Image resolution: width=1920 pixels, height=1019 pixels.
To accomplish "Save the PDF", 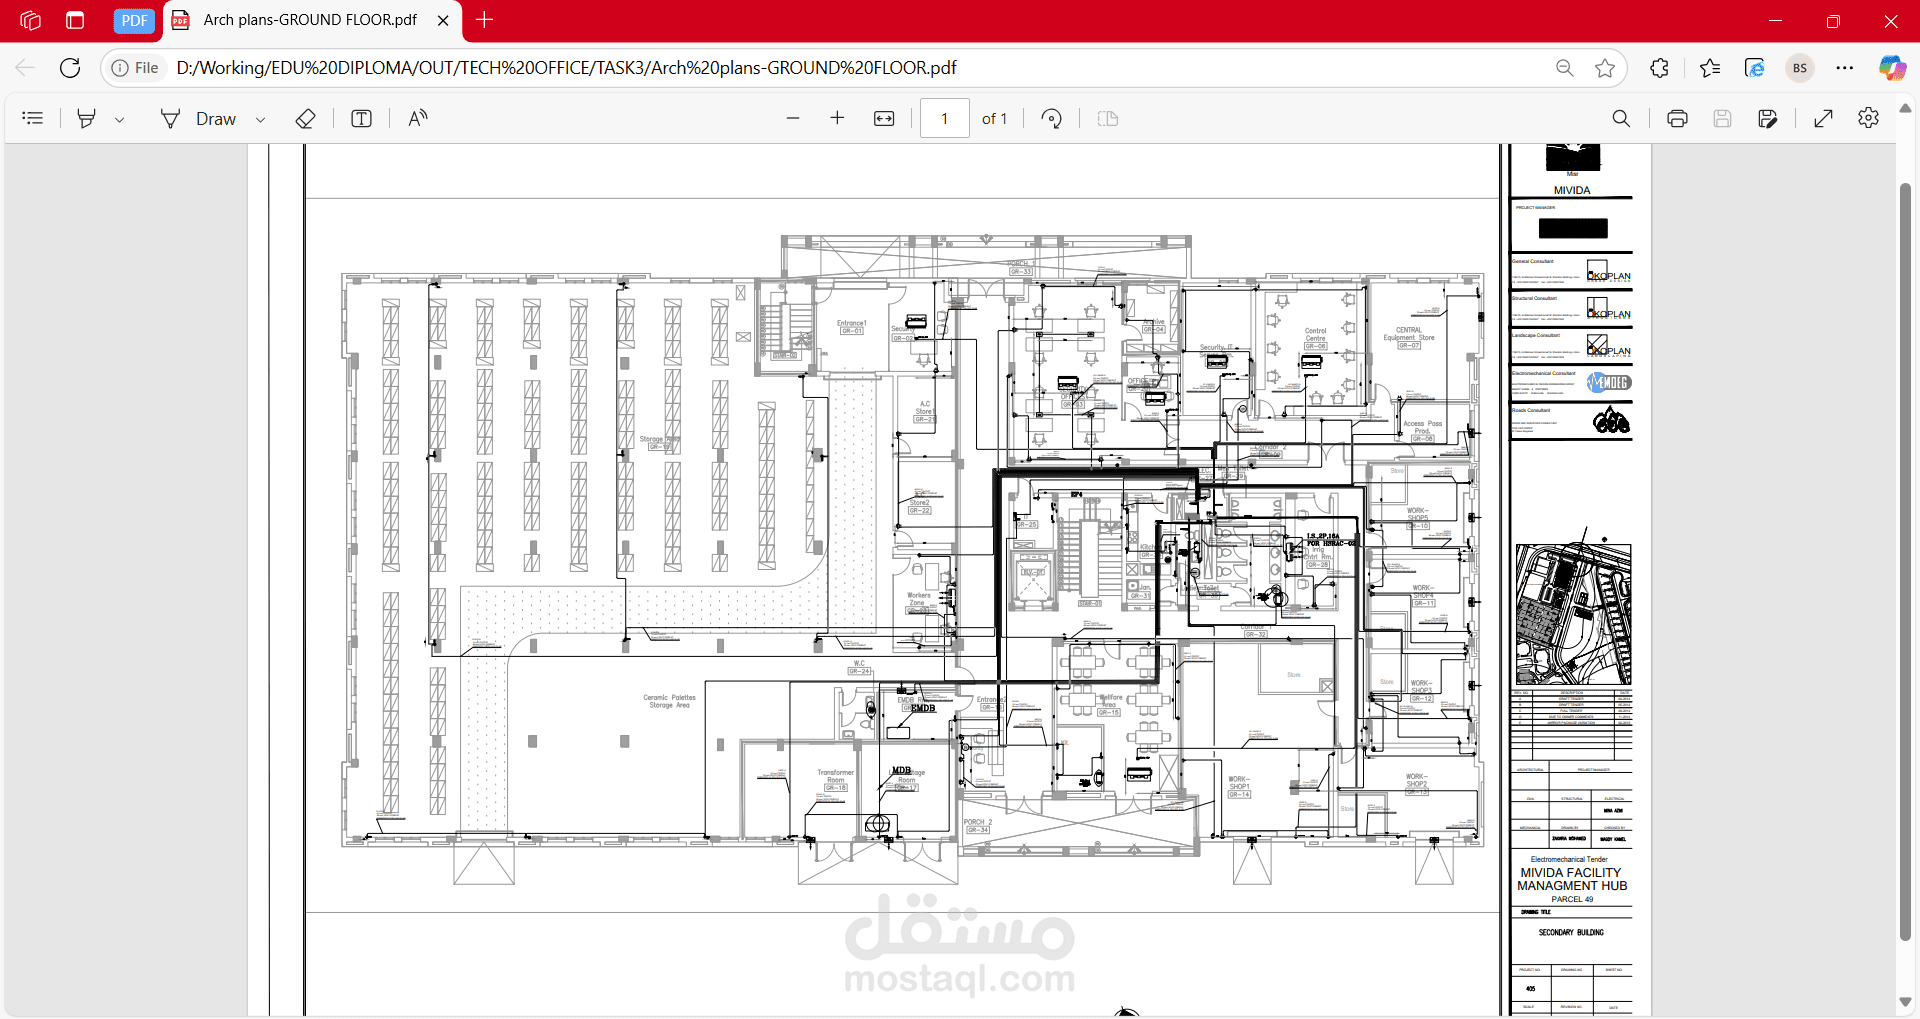I will tap(1722, 118).
